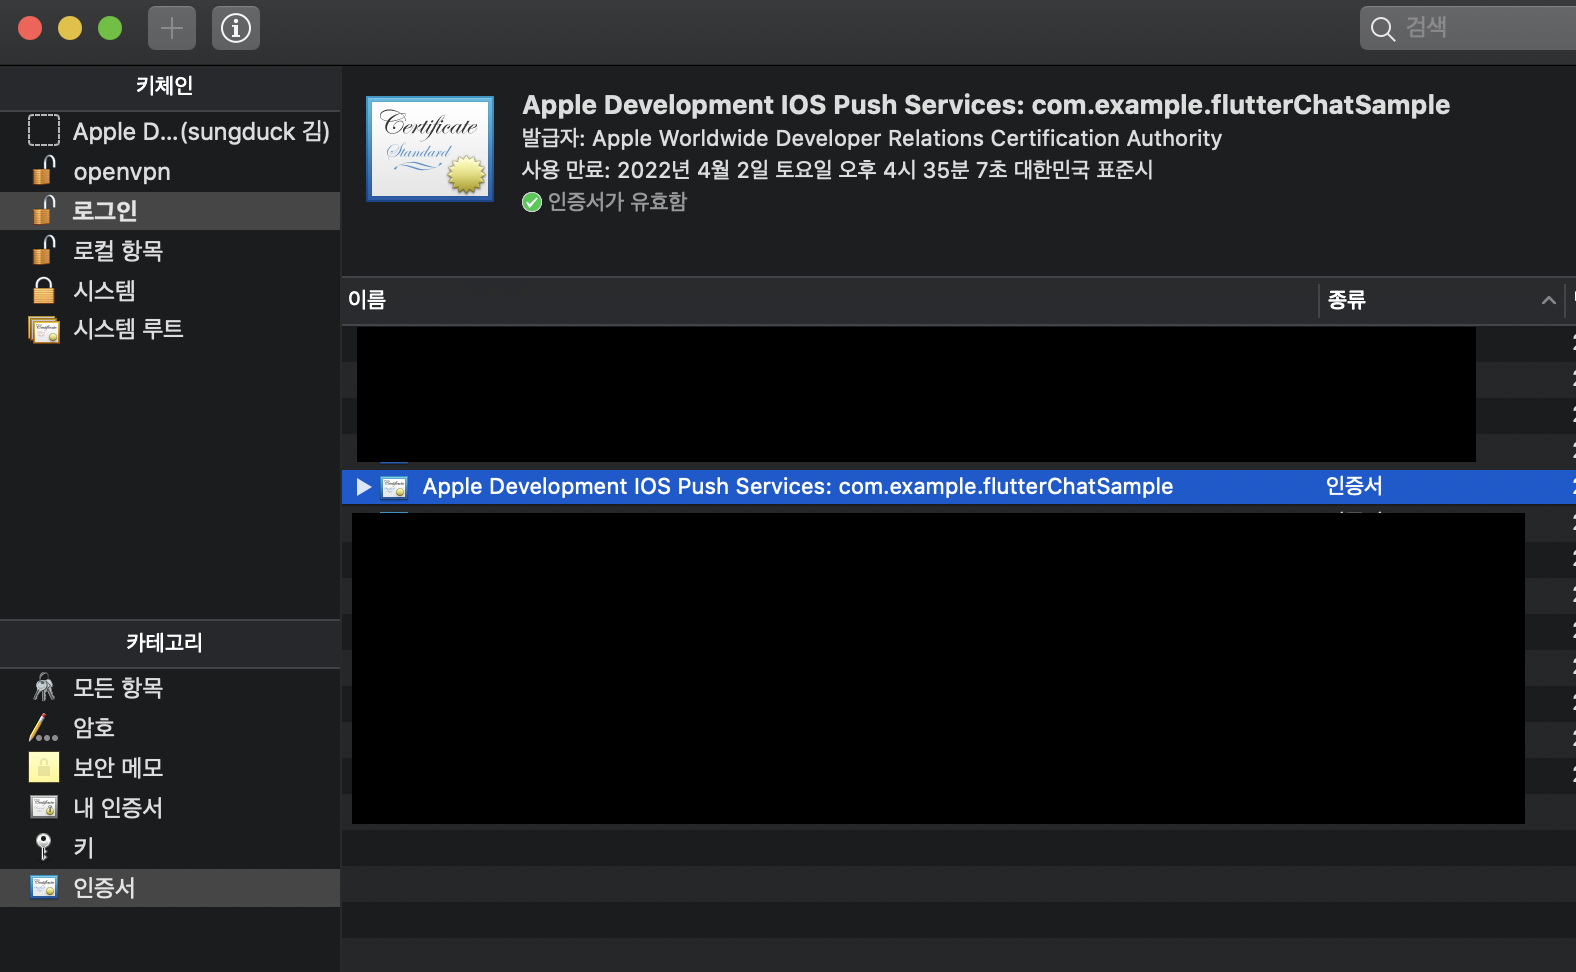Image resolution: width=1576 pixels, height=972 pixels.
Task: Select the 모든 항목 category
Action: click(170, 688)
